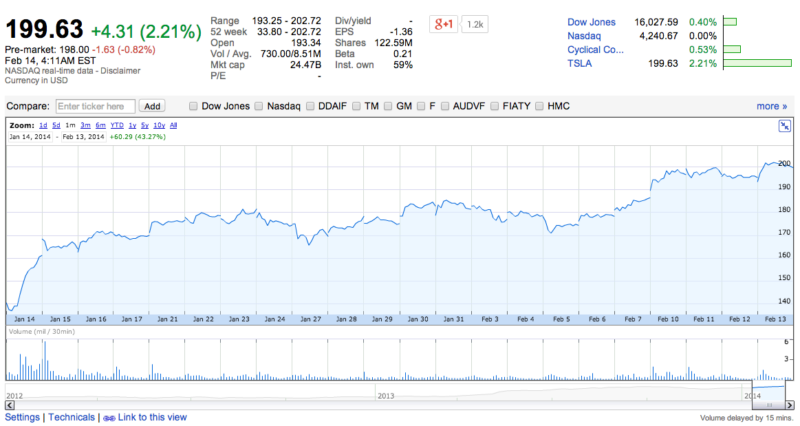The height and width of the screenshot is (426, 800).
Task: Click the chain icon beside Link to this view
Action: click(109, 418)
